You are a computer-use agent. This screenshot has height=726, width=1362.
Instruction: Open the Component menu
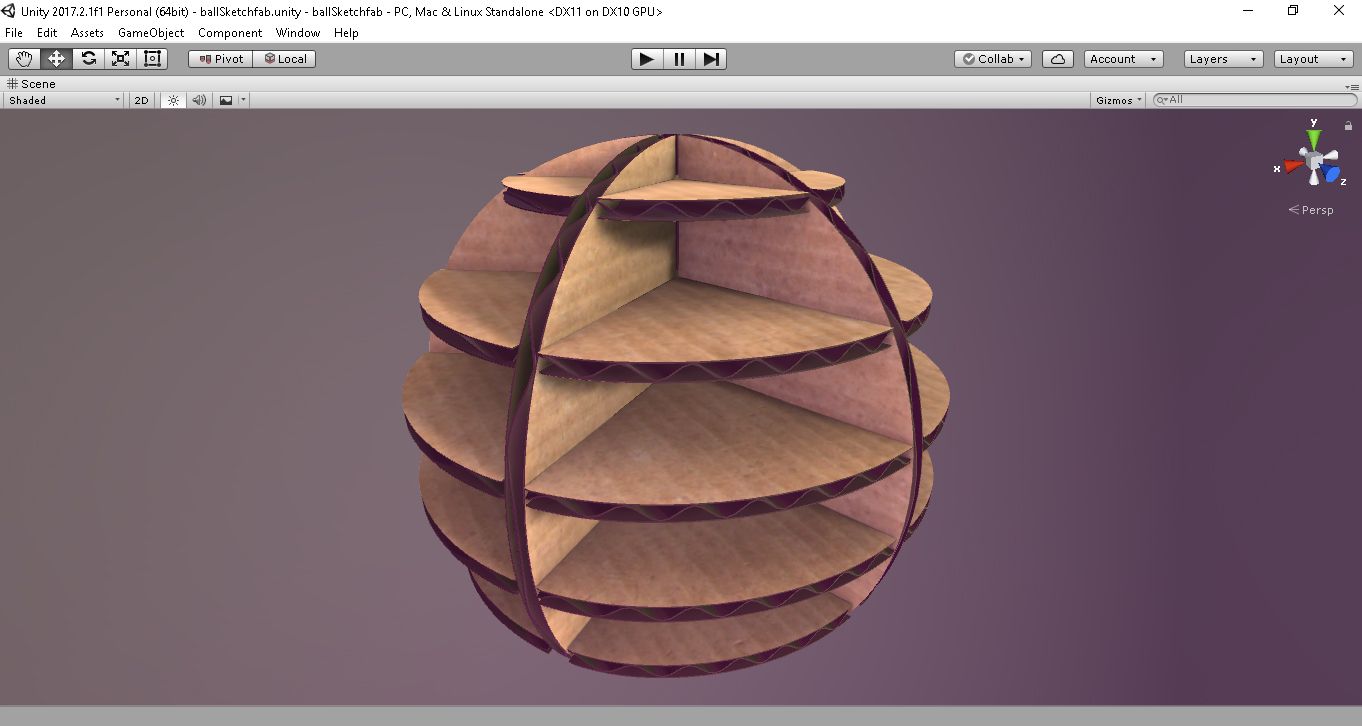(x=230, y=33)
